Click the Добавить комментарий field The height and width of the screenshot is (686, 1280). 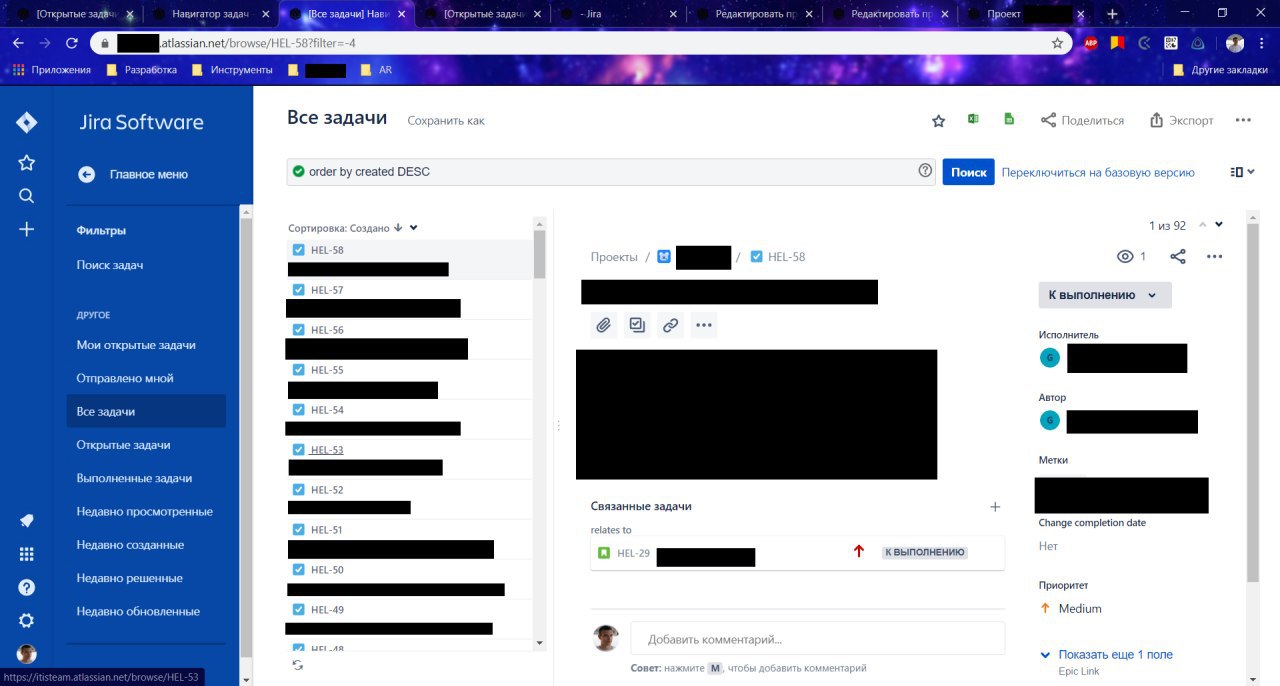click(x=817, y=639)
